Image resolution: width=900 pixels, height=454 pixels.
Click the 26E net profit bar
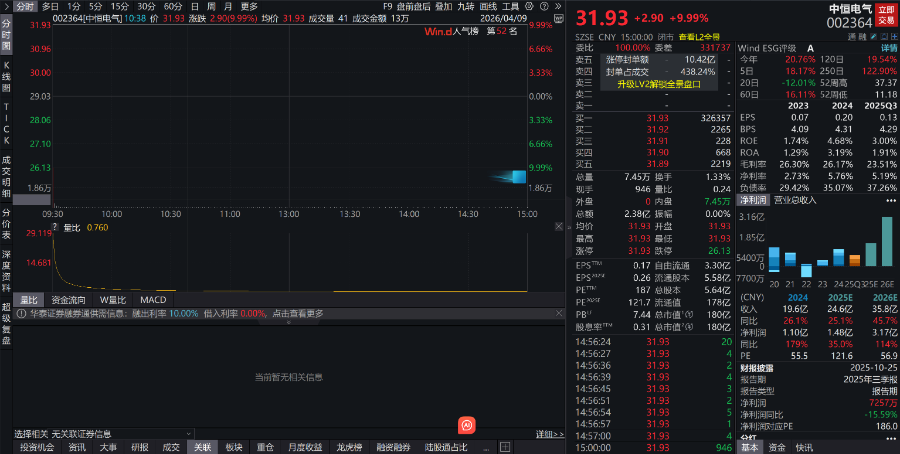[887, 241]
